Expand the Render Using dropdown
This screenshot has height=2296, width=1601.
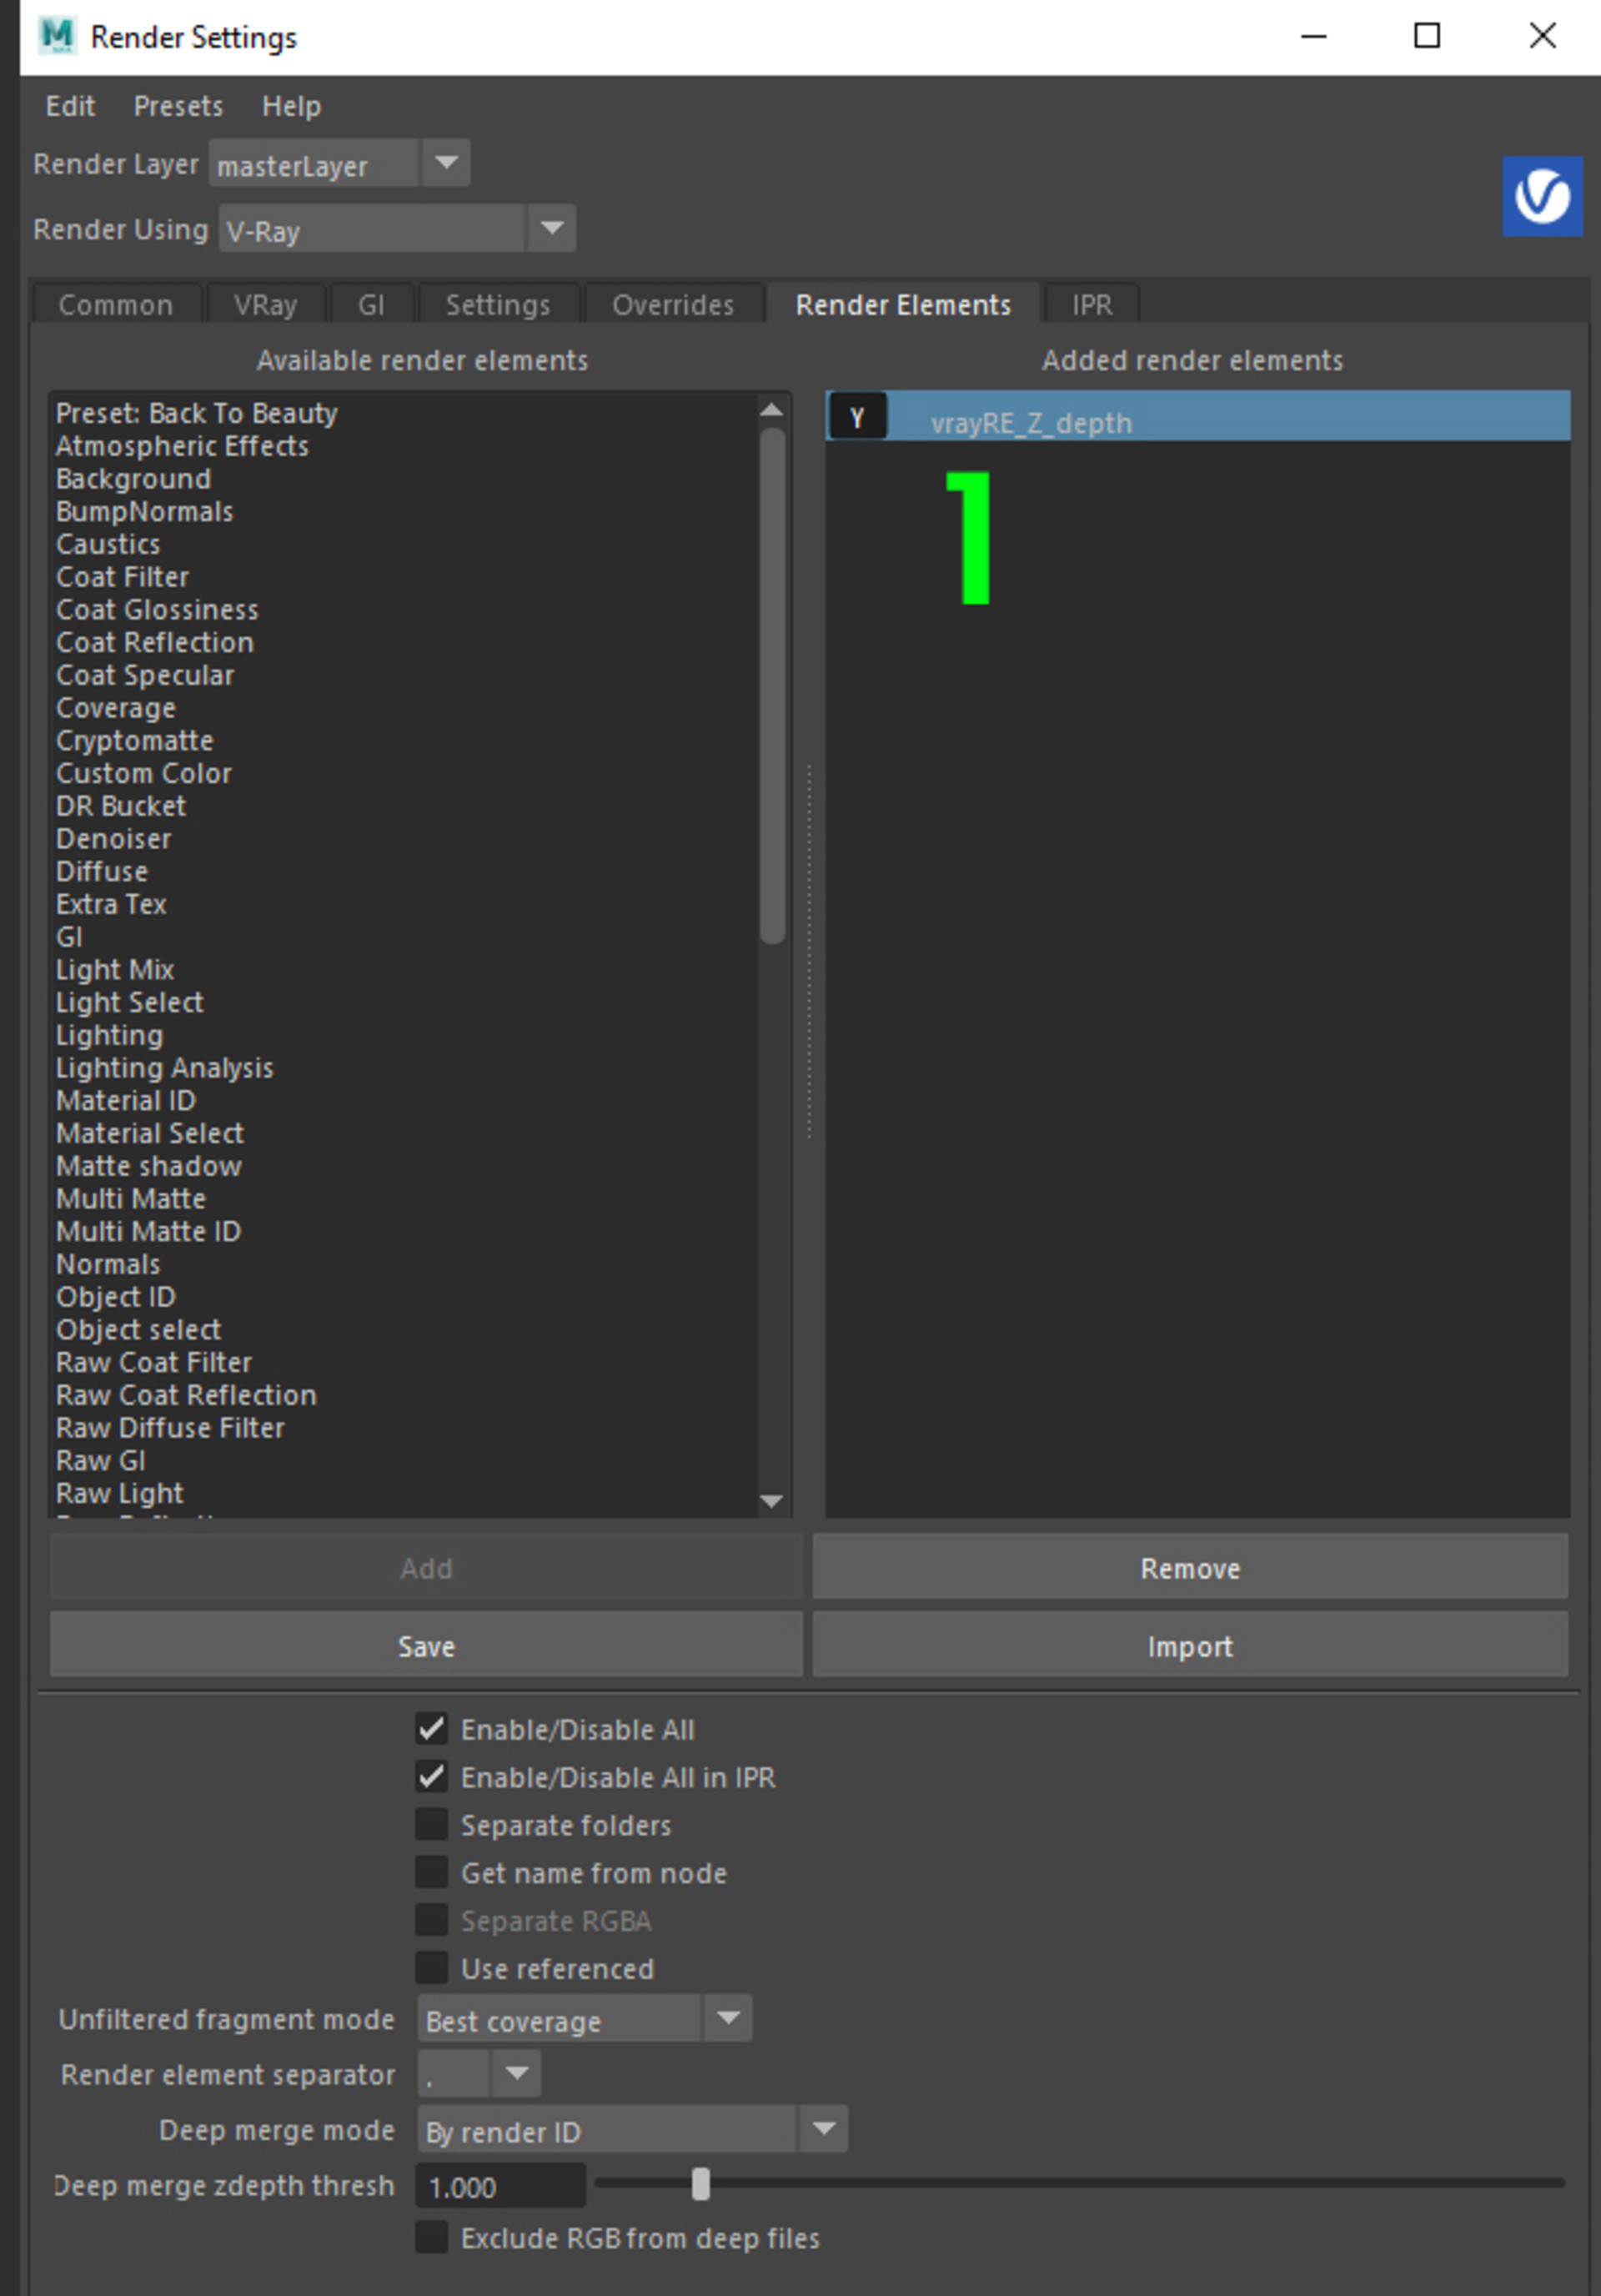tap(551, 229)
